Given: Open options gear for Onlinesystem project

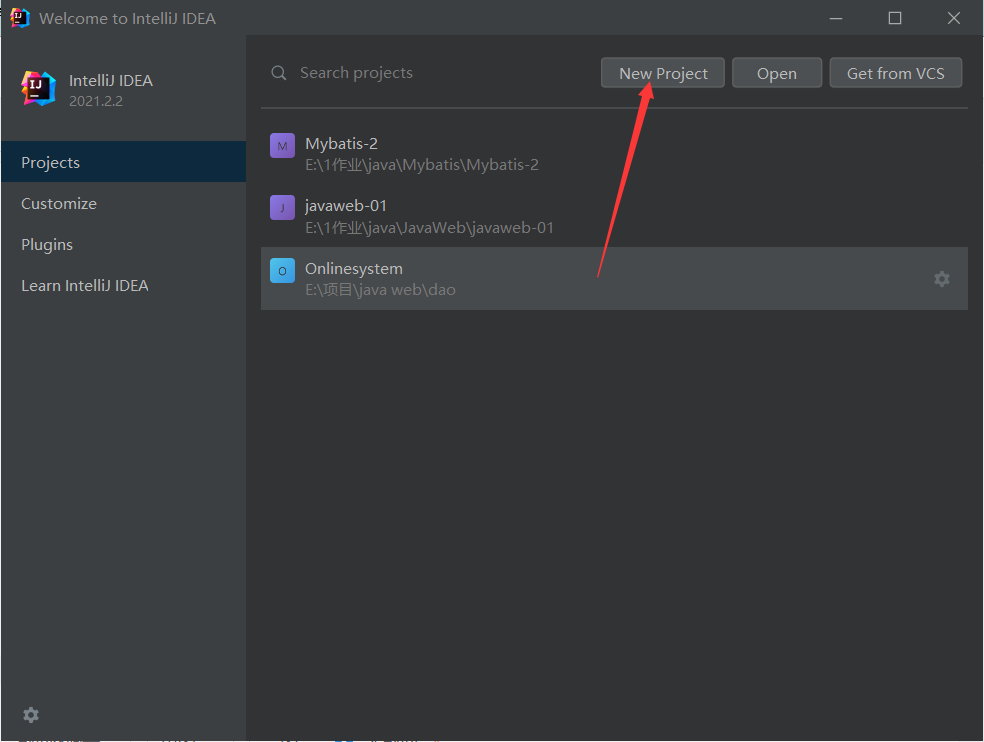Looking at the screenshot, I should tap(941, 279).
